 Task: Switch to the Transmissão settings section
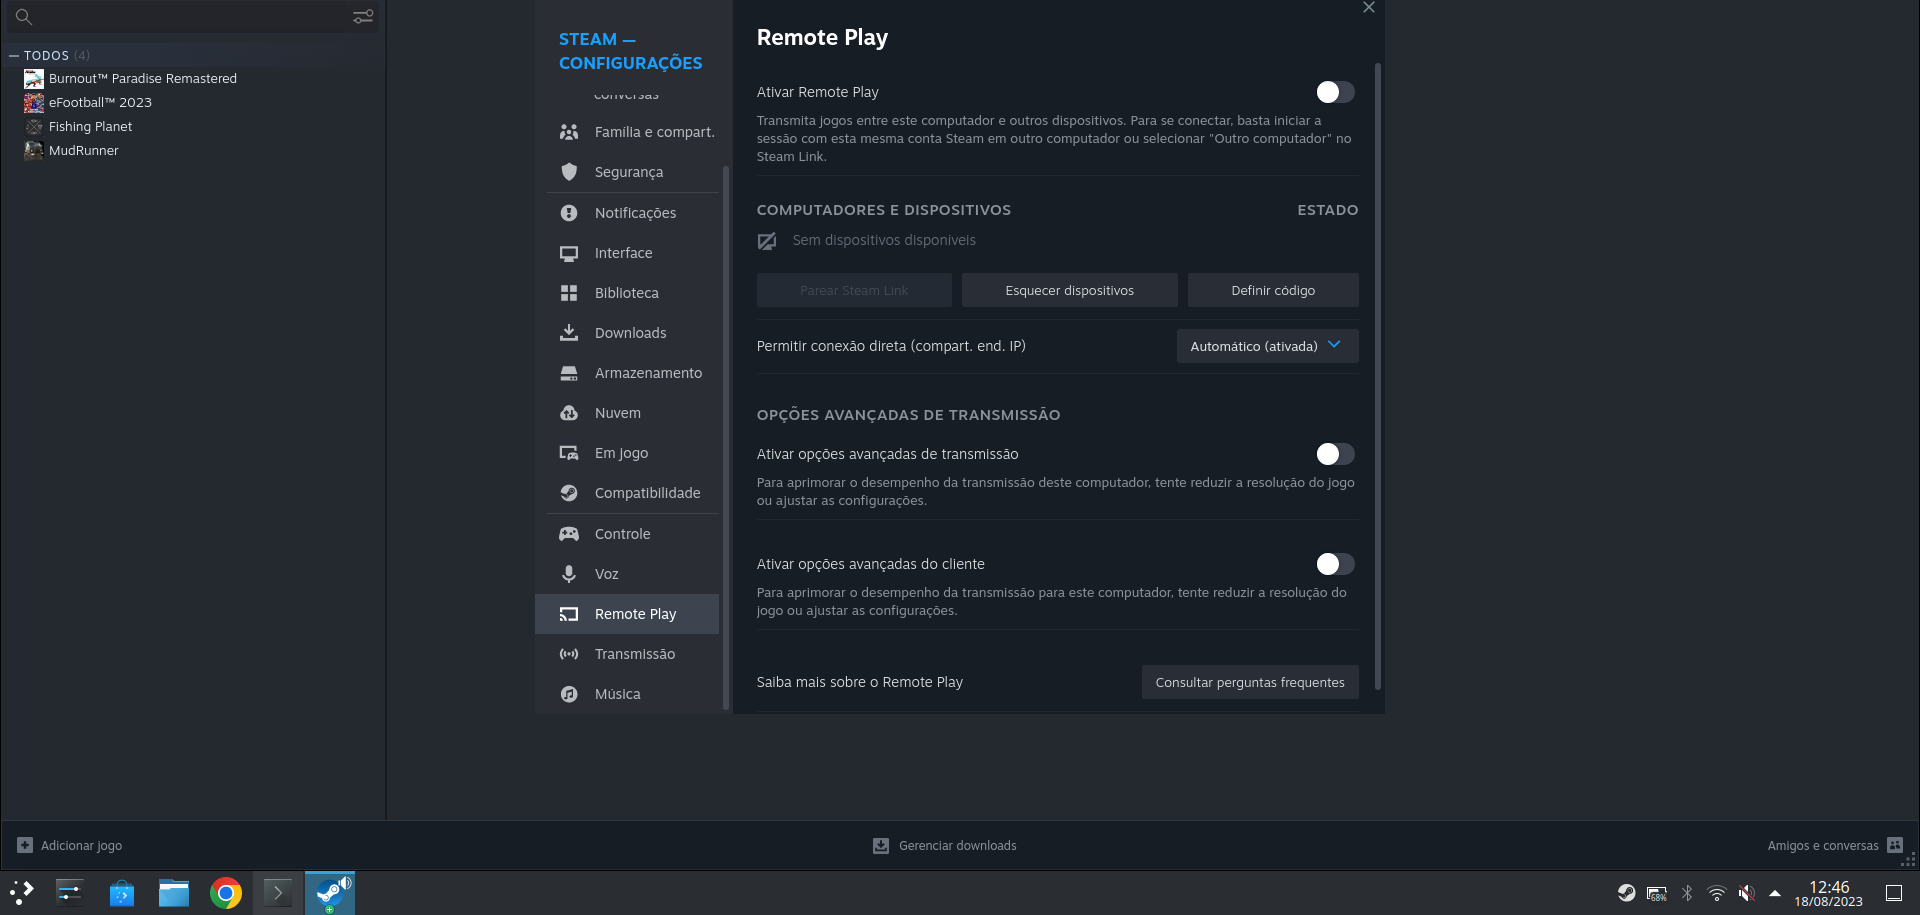coord(635,654)
